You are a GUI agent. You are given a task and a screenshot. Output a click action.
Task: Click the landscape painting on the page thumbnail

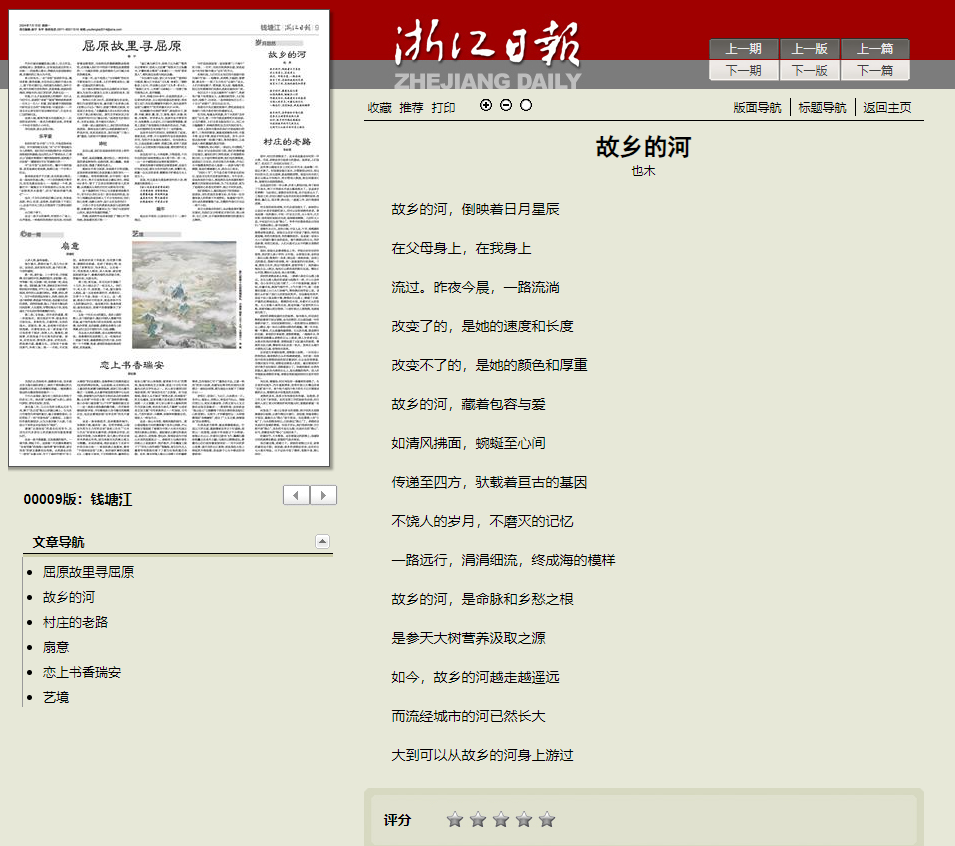click(184, 295)
